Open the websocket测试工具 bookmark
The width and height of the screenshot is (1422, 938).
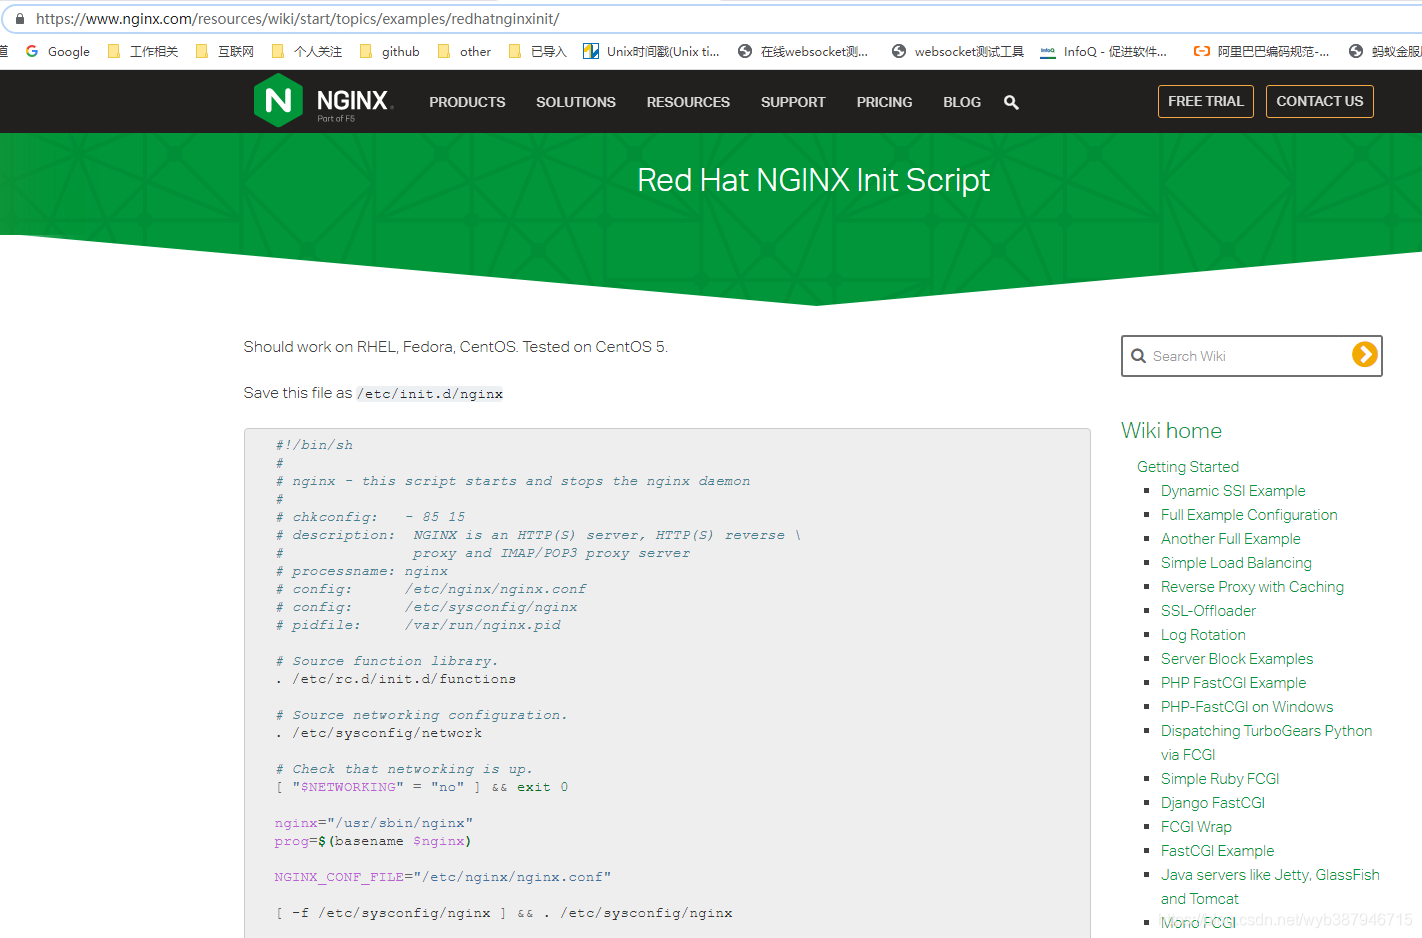957,51
